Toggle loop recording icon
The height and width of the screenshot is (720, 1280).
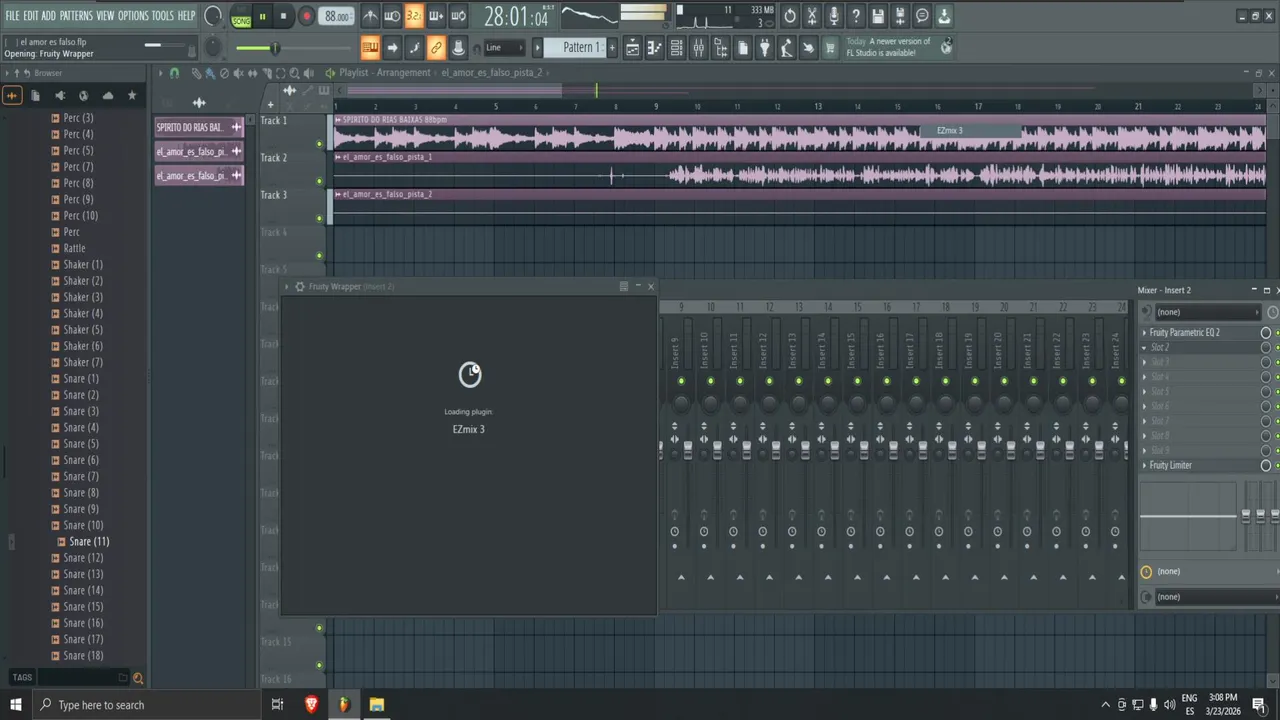[x=458, y=16]
